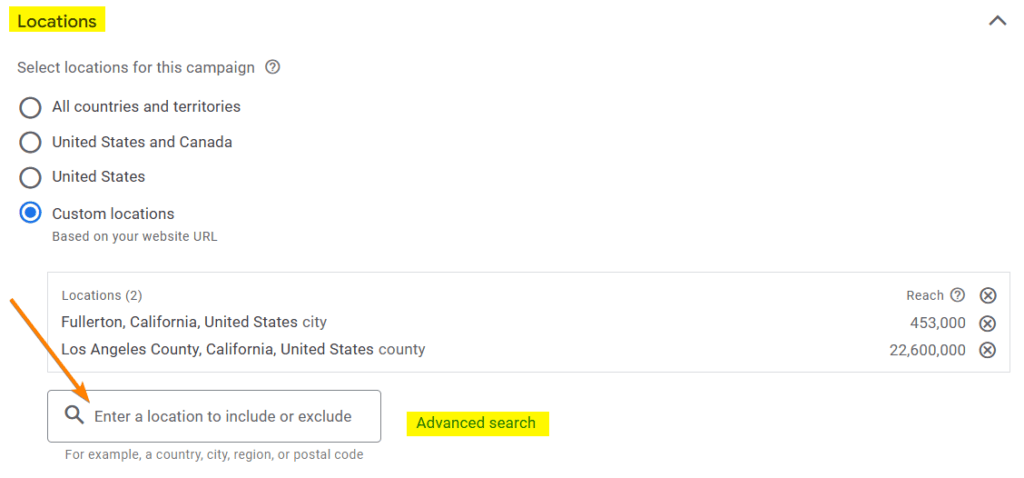The width and height of the screenshot is (1024, 478).
Task: Remove Los Angeles County location
Action: click(x=987, y=350)
